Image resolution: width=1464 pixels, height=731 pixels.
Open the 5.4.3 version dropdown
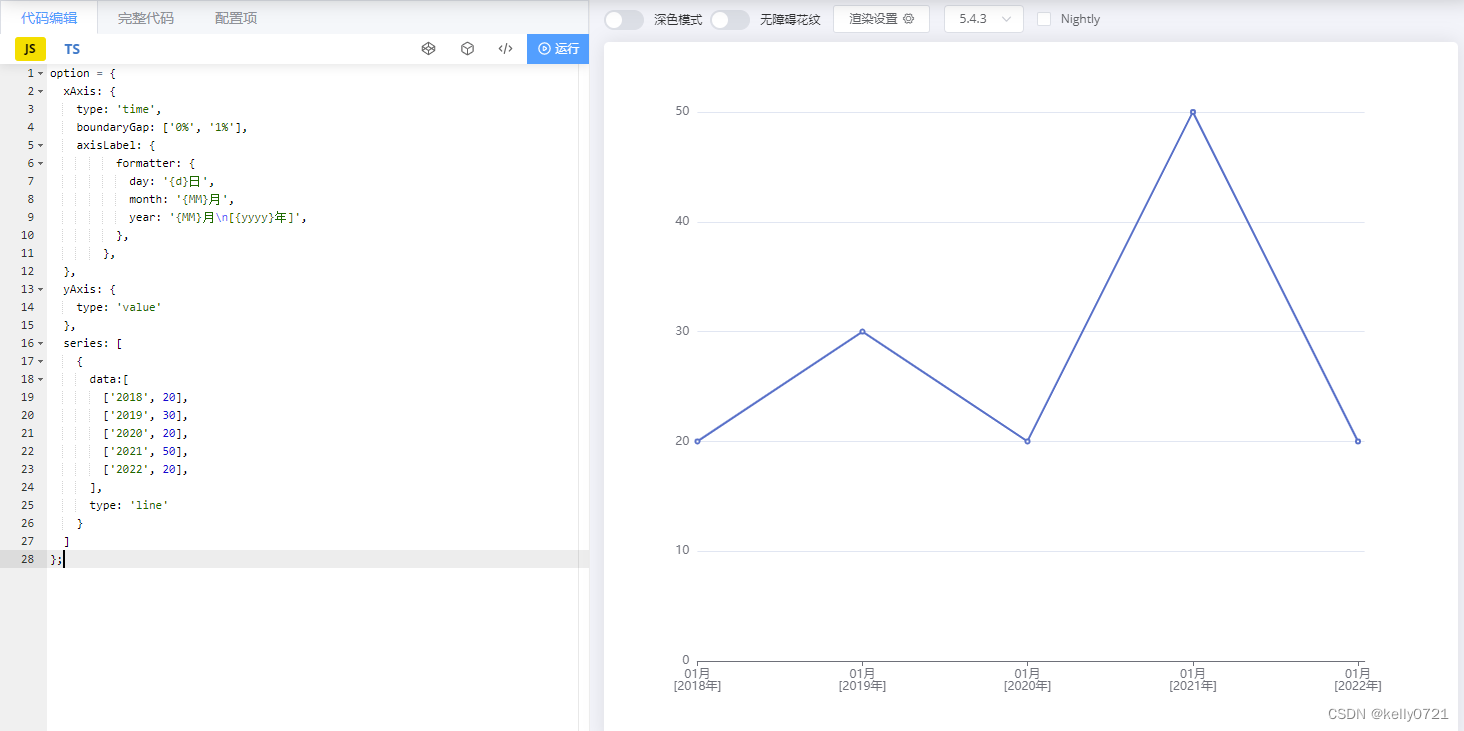pos(984,19)
